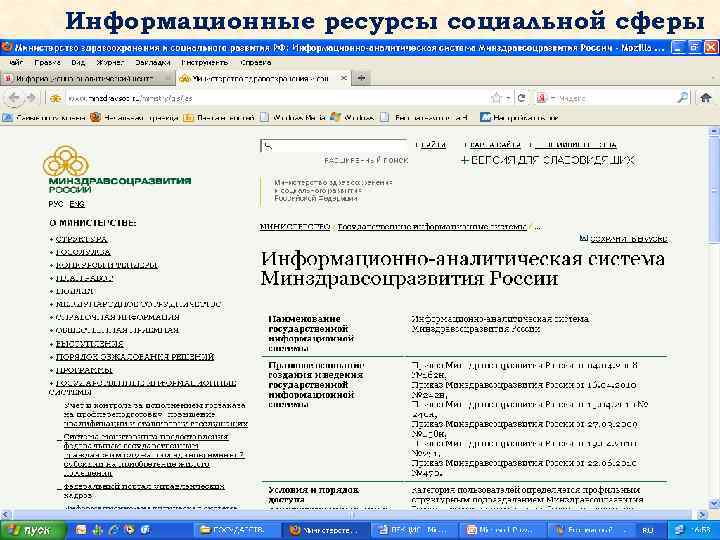
Task: Close the active Министерство здравоохранения tab
Action: point(343,79)
